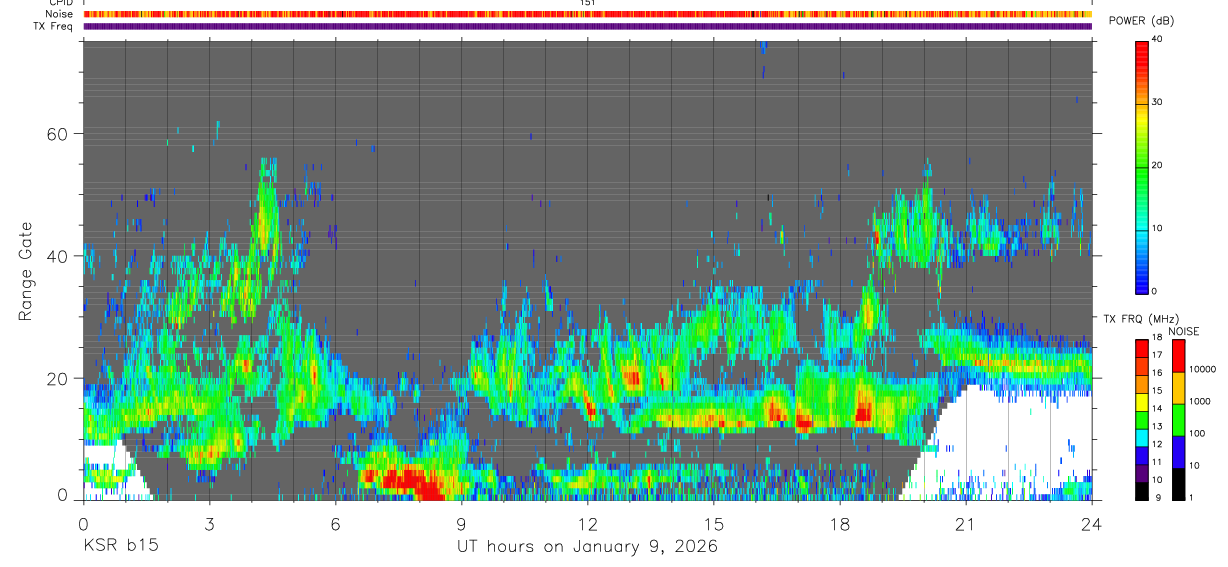Click the purple TX Freq strip bar

point(588,26)
